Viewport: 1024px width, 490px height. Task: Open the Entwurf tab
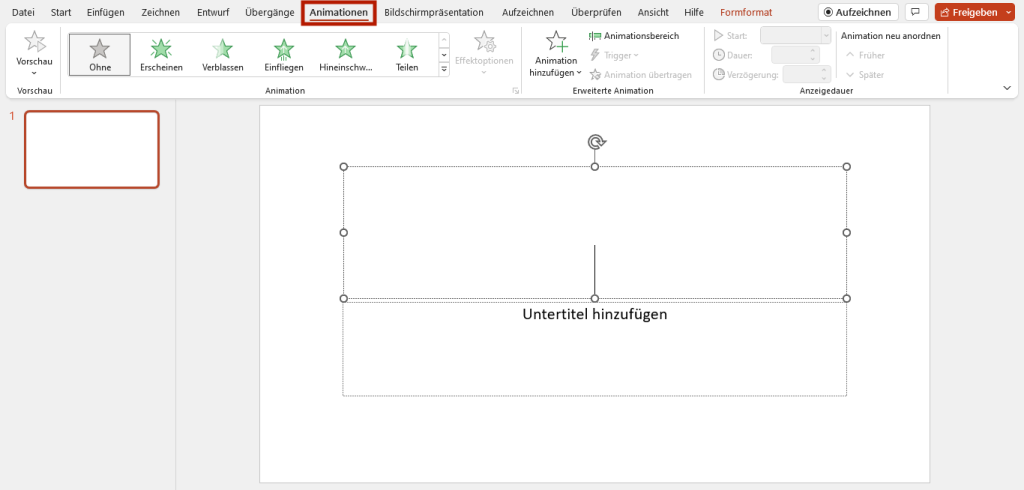click(212, 12)
